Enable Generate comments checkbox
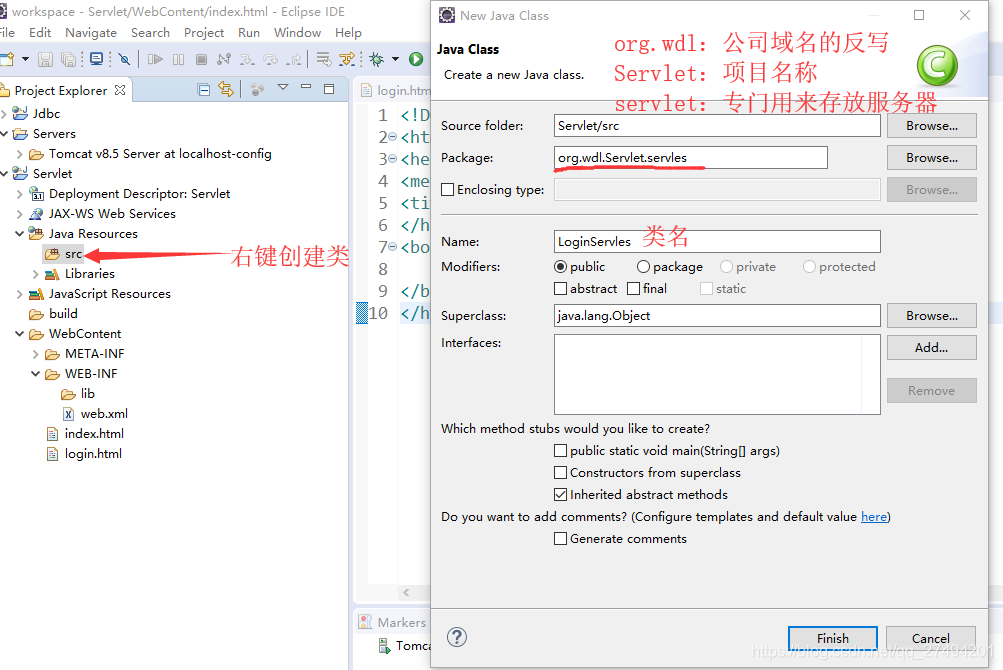Image resolution: width=1003 pixels, height=670 pixels. point(560,539)
